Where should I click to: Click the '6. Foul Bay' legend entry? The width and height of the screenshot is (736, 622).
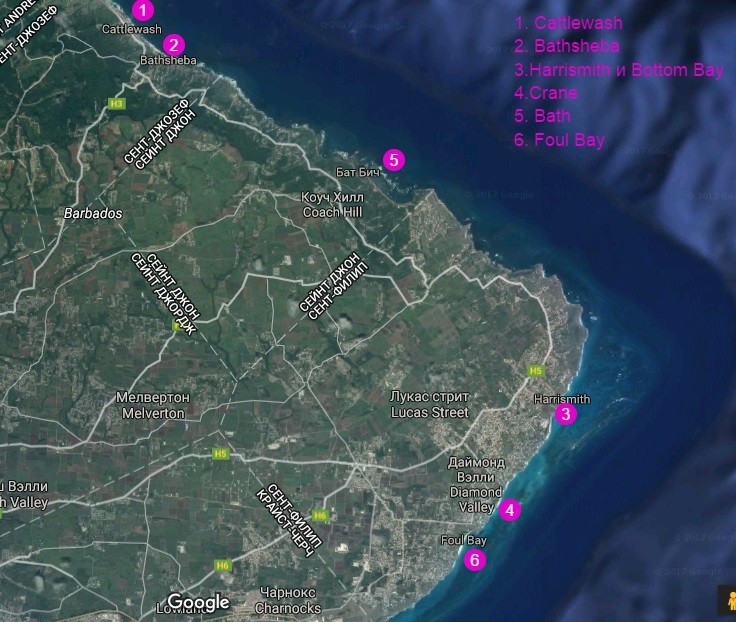(x=559, y=140)
